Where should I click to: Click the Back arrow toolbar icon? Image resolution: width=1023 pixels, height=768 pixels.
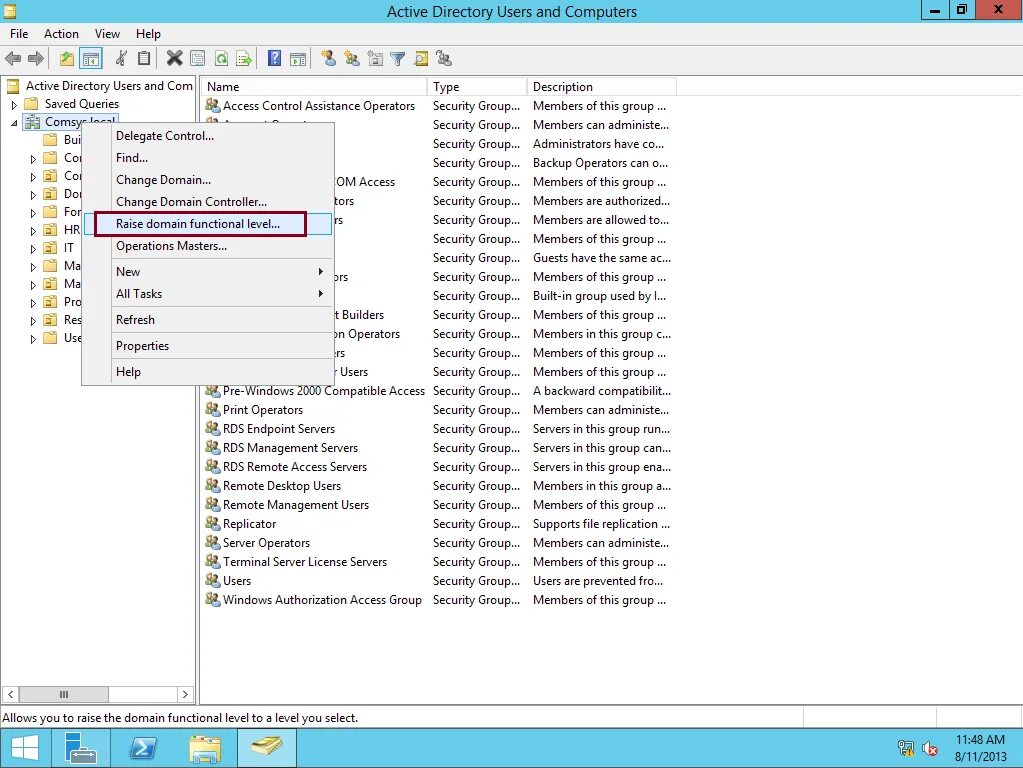(x=13, y=59)
